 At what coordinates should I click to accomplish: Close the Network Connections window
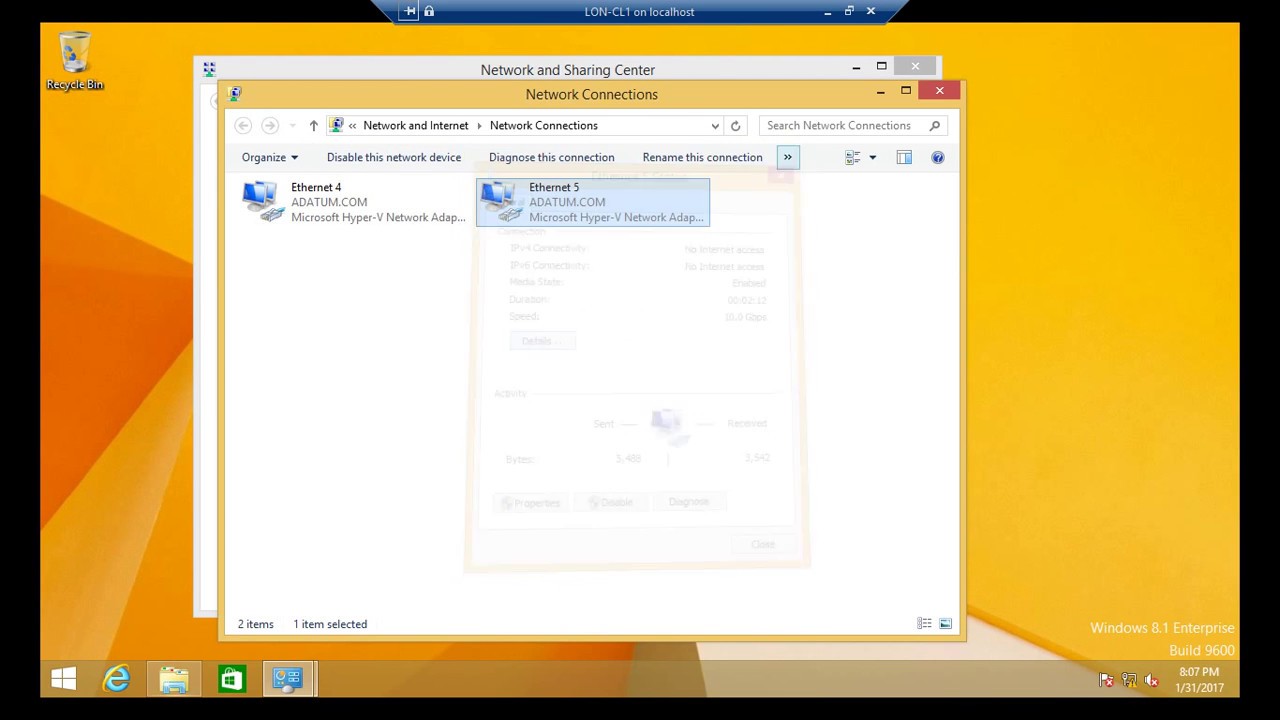[x=940, y=91]
